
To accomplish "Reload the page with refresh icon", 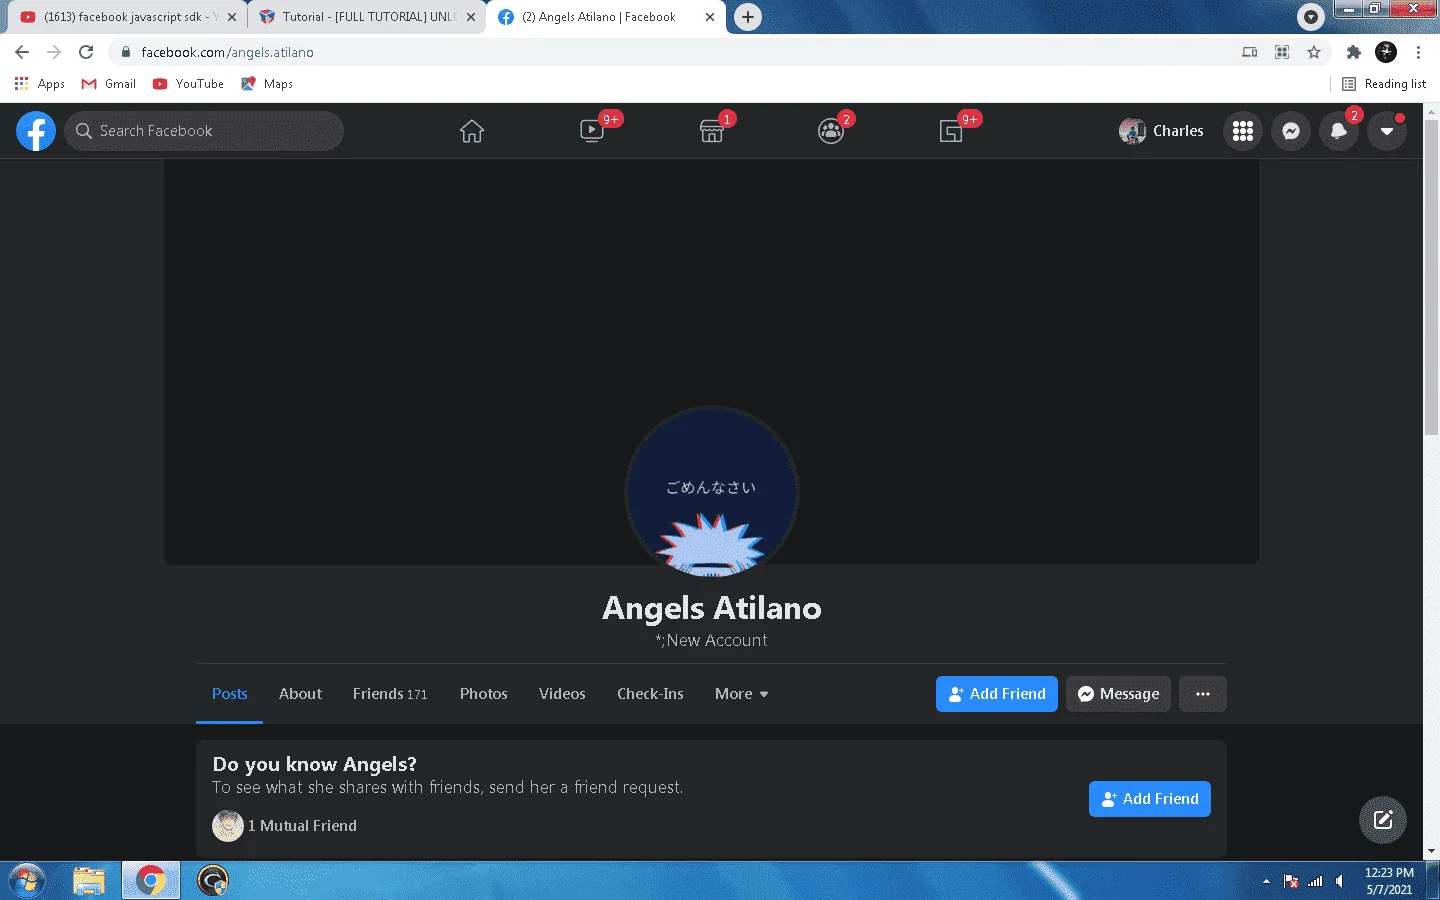I will 86,52.
